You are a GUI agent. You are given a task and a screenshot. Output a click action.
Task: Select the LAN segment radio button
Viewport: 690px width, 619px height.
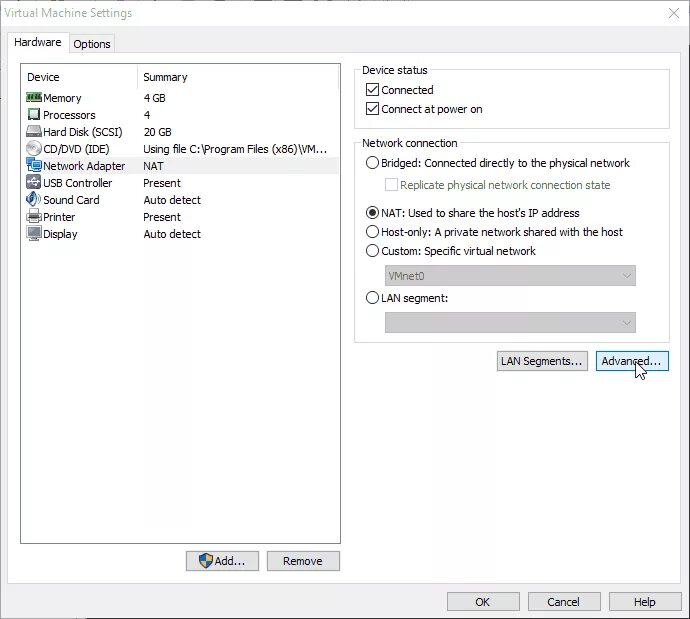click(x=372, y=298)
